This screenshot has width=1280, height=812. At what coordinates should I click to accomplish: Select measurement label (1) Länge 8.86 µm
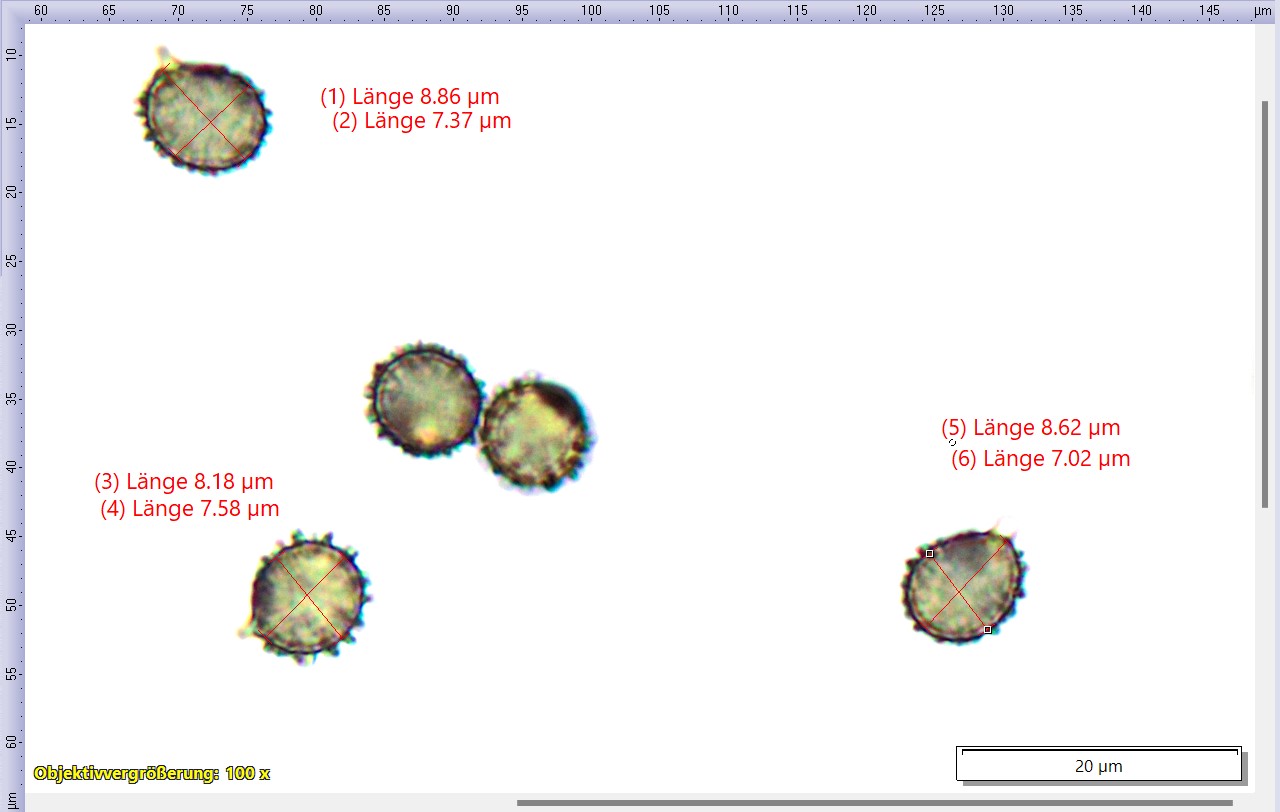pos(409,97)
